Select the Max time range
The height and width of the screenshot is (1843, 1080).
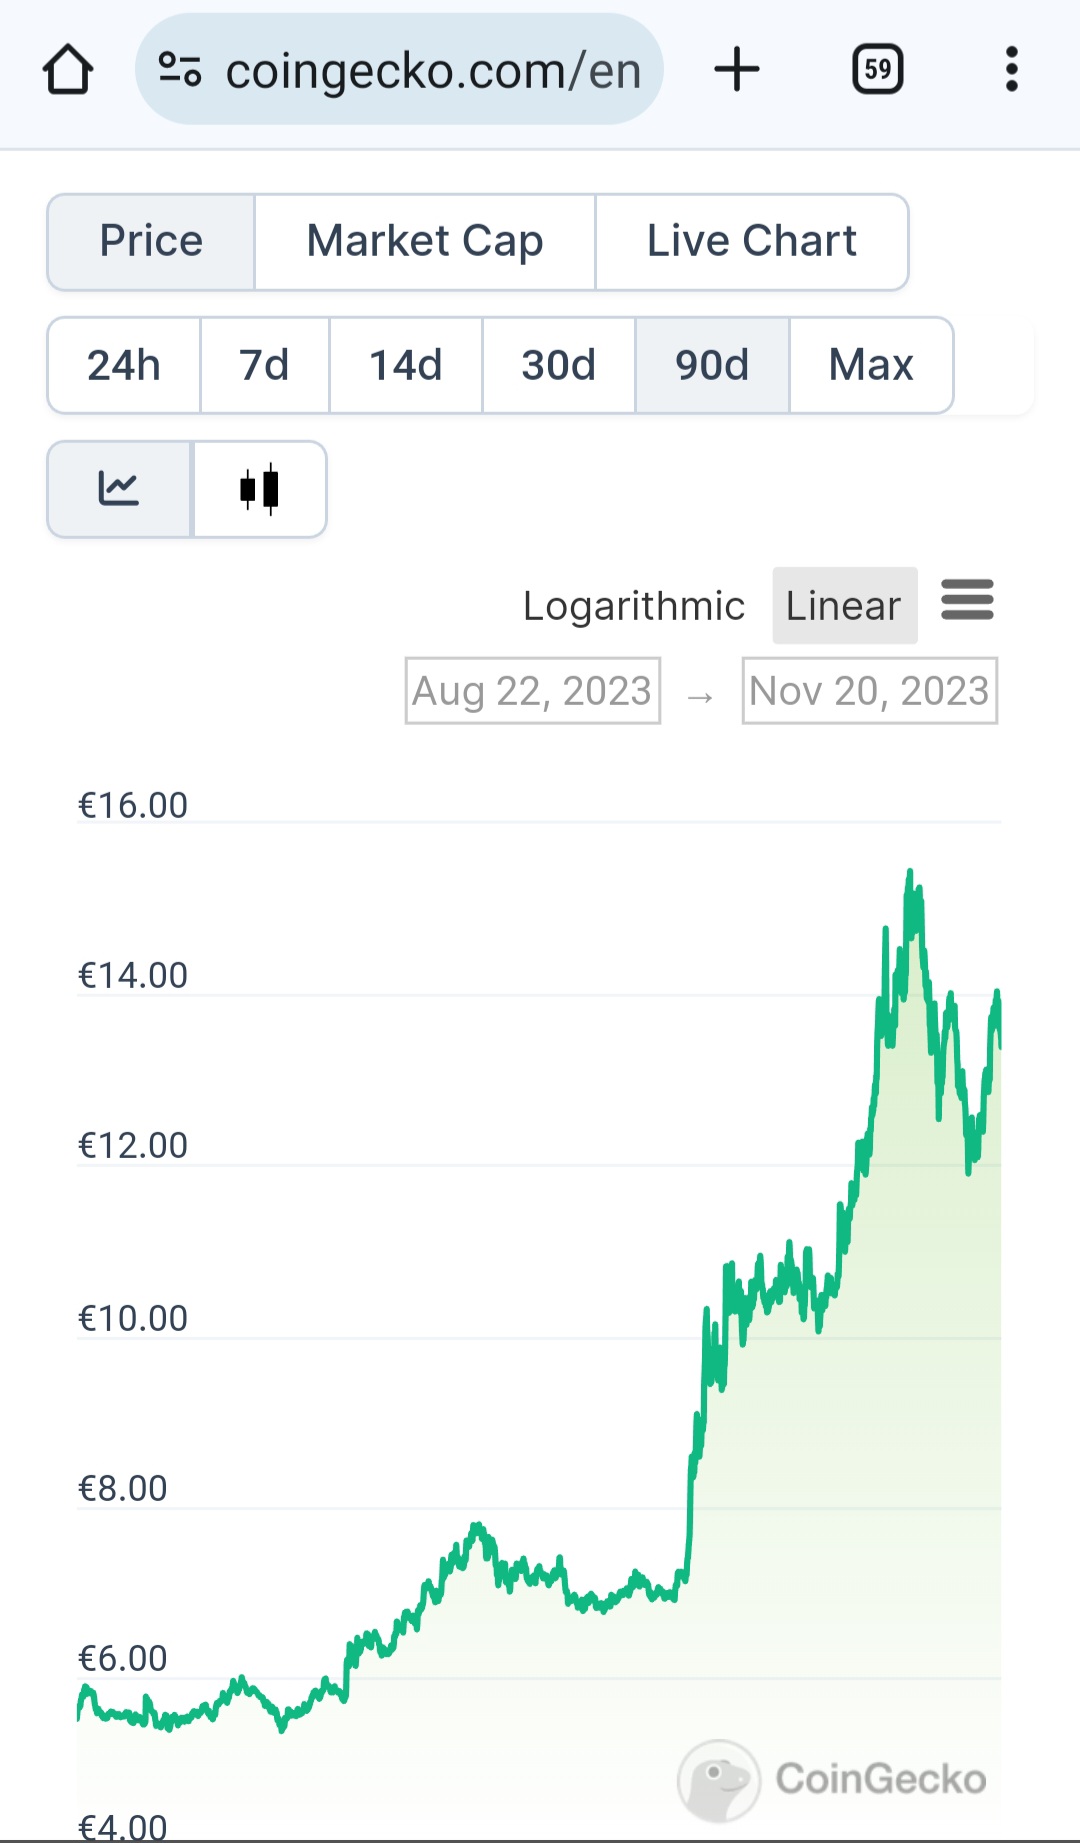(870, 365)
